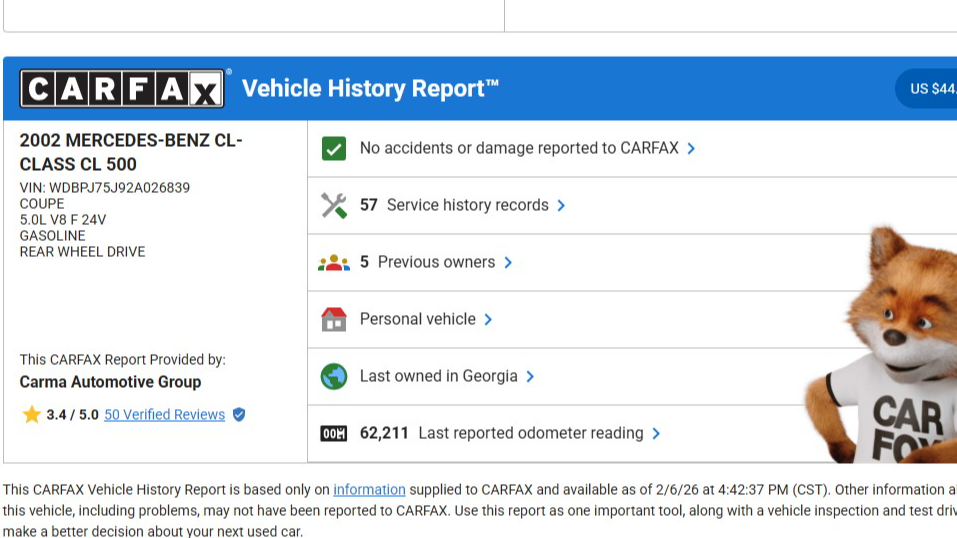The width and height of the screenshot is (957, 538).
Task: Expand No accidents or damage reported arrow
Action: click(691, 149)
